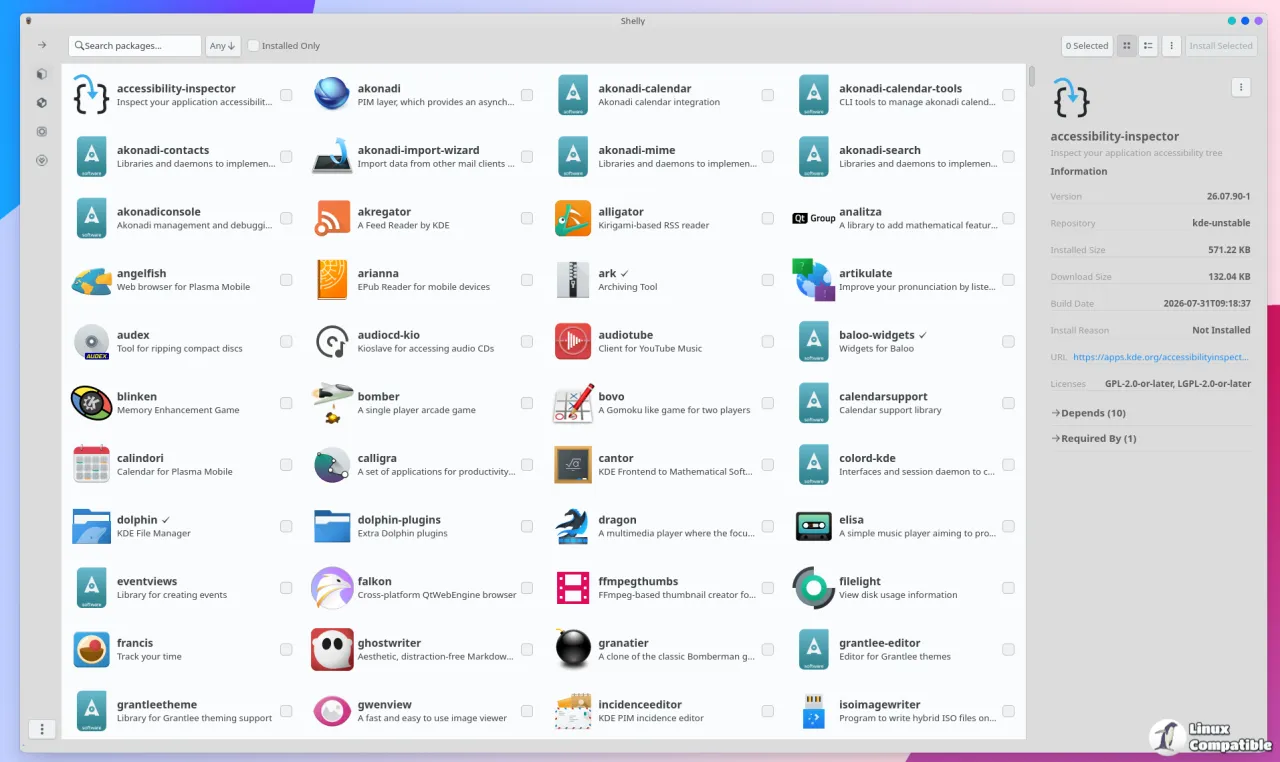Screen dimensions: 1280x762
Task: Tick the checkbox beside calligra
Action: pos(527,465)
